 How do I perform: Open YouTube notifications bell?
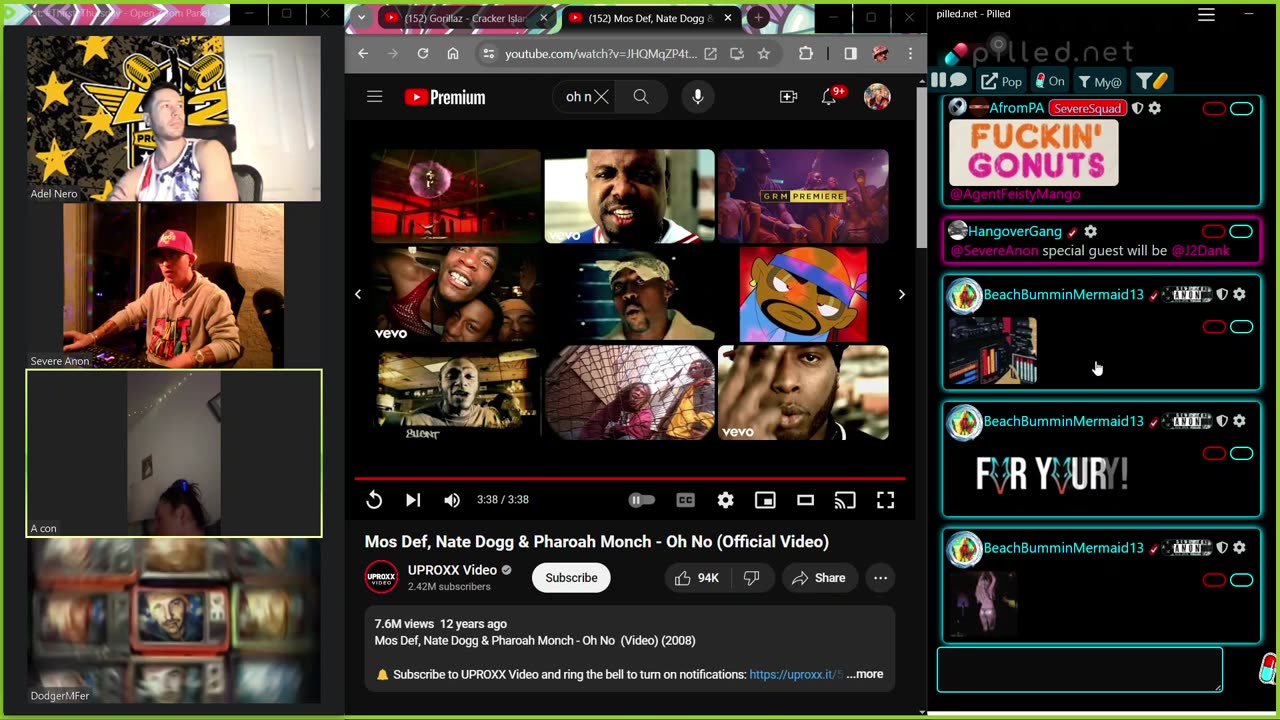830,97
